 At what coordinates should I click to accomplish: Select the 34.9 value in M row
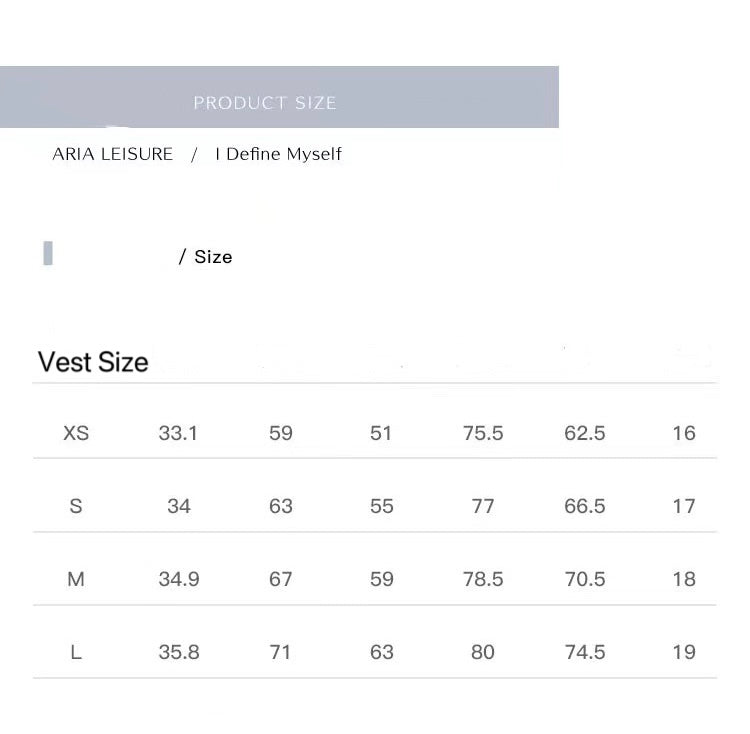coord(178,579)
